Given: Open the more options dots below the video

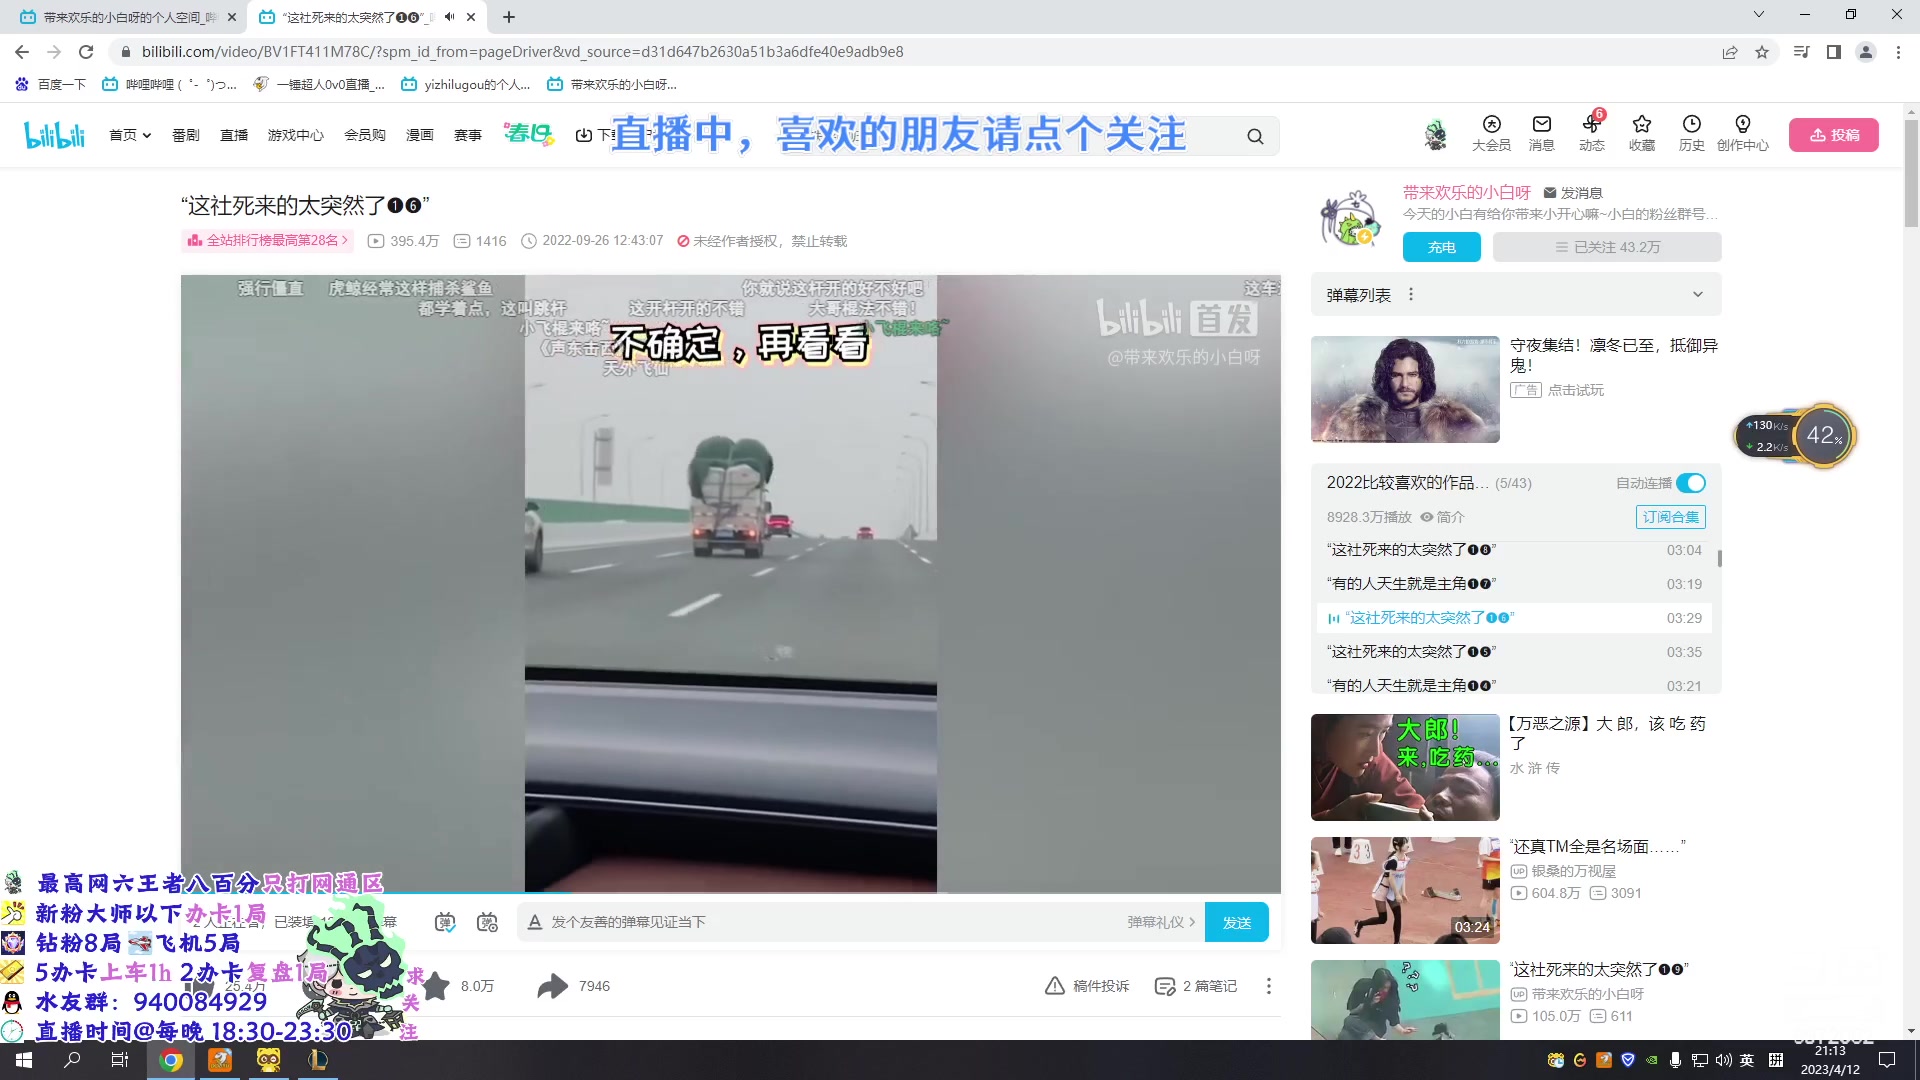Looking at the screenshot, I should [x=1269, y=986].
